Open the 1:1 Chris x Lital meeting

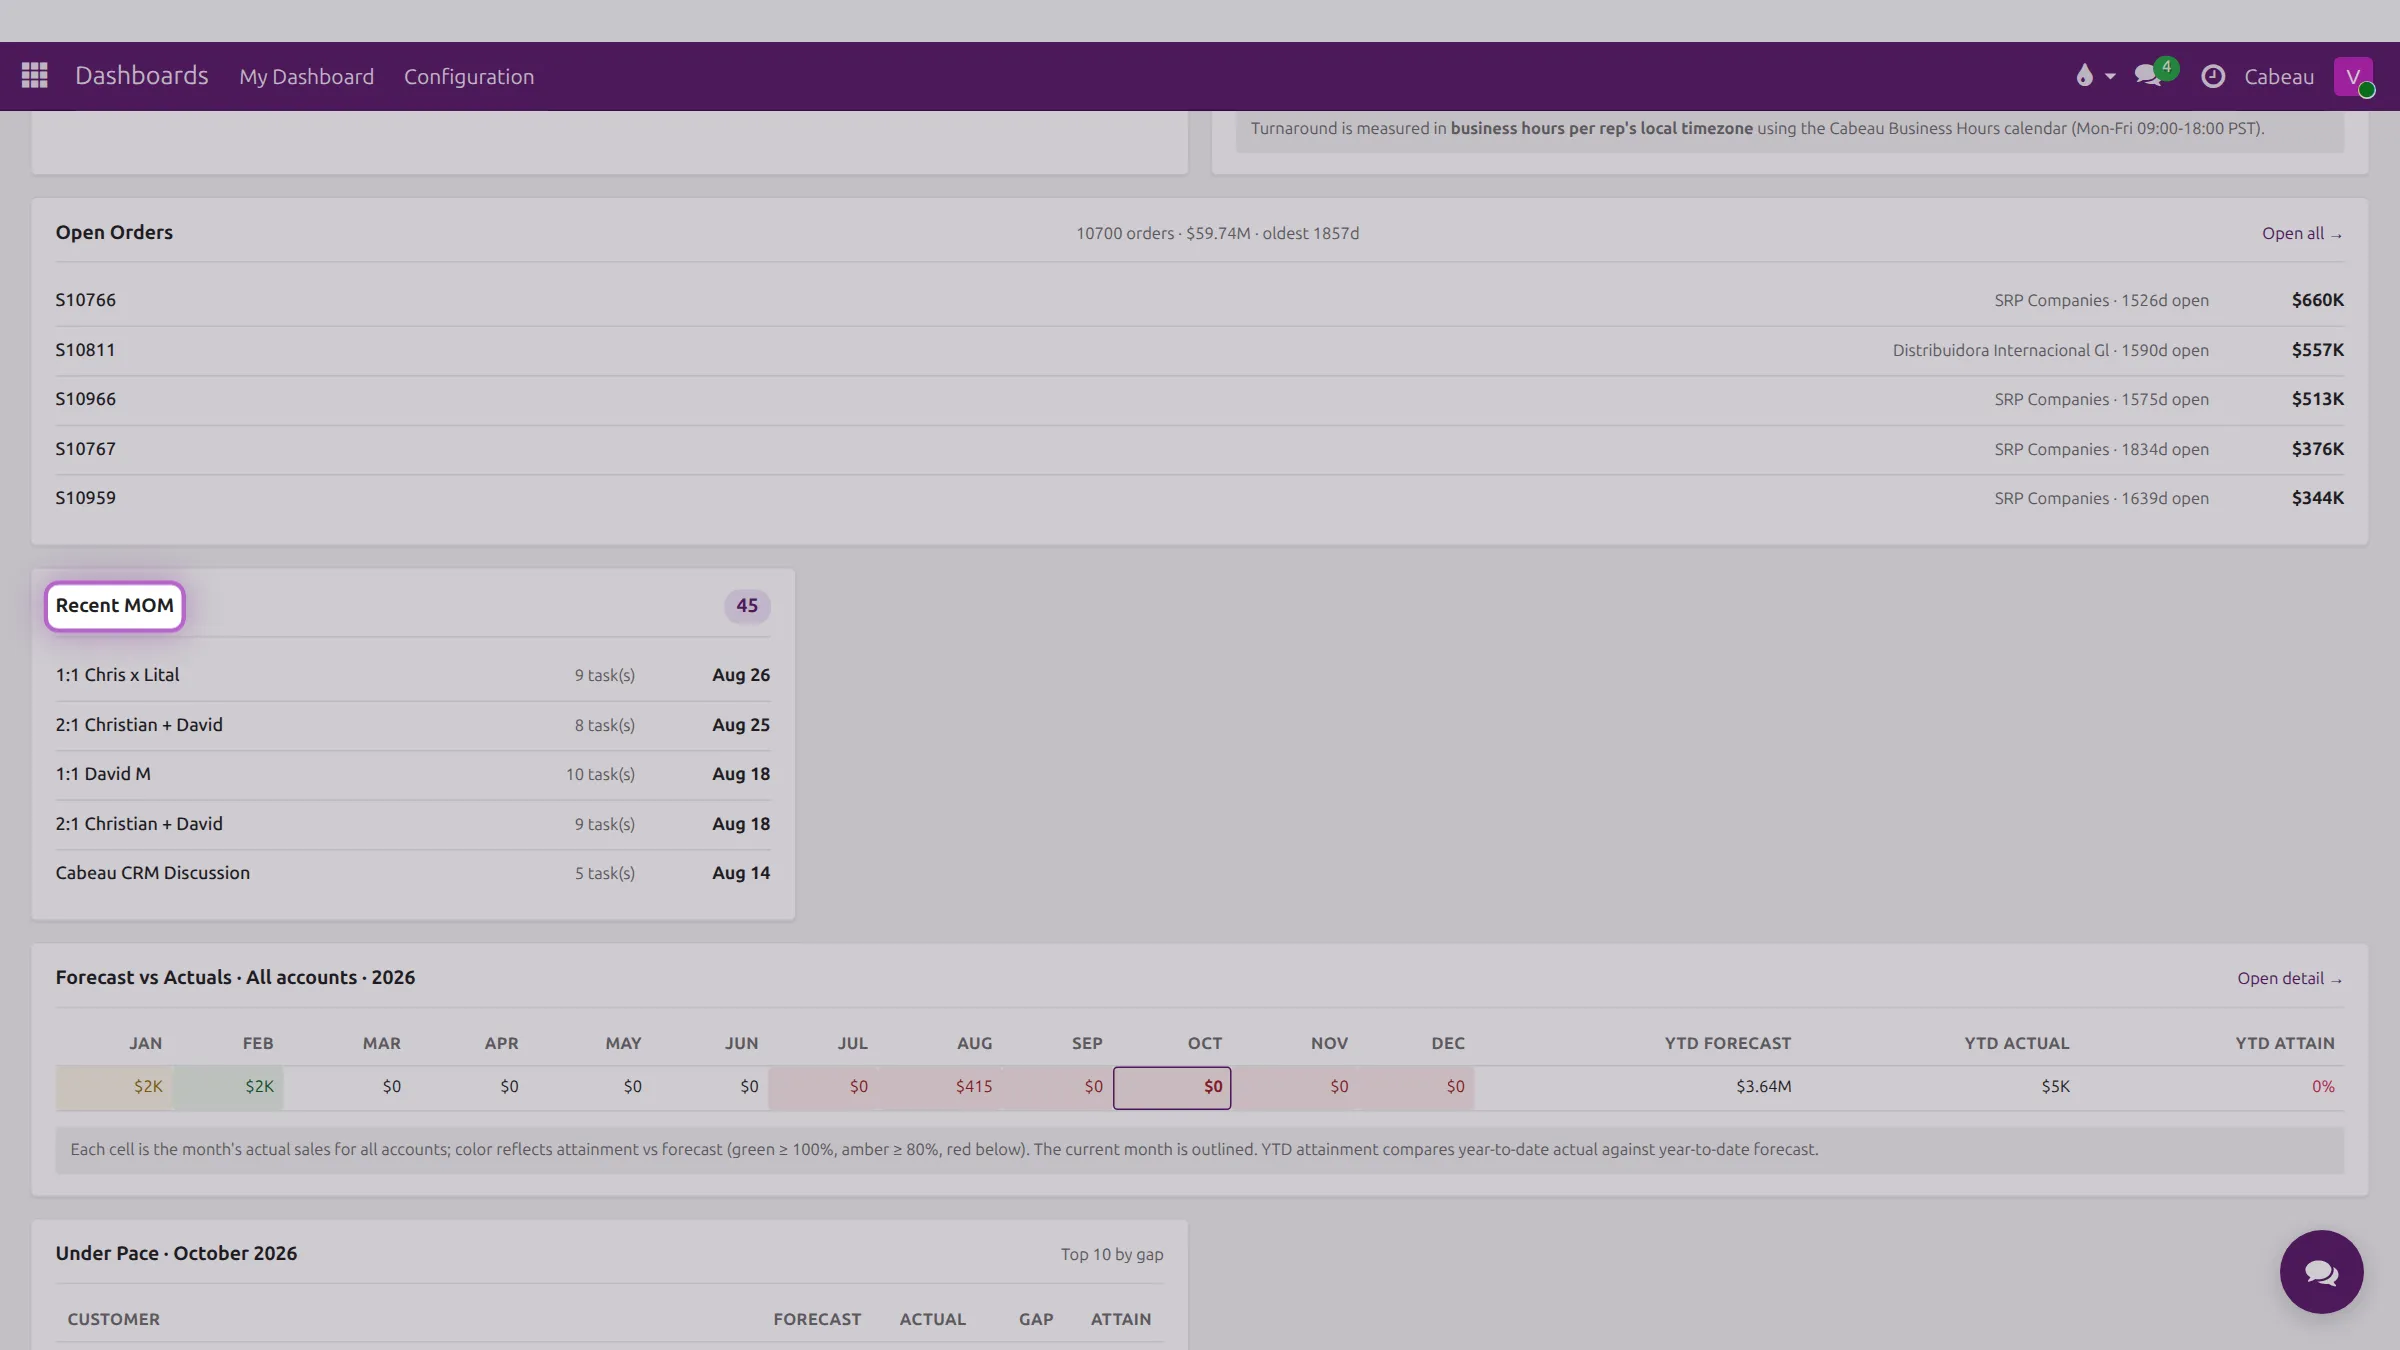point(413,675)
